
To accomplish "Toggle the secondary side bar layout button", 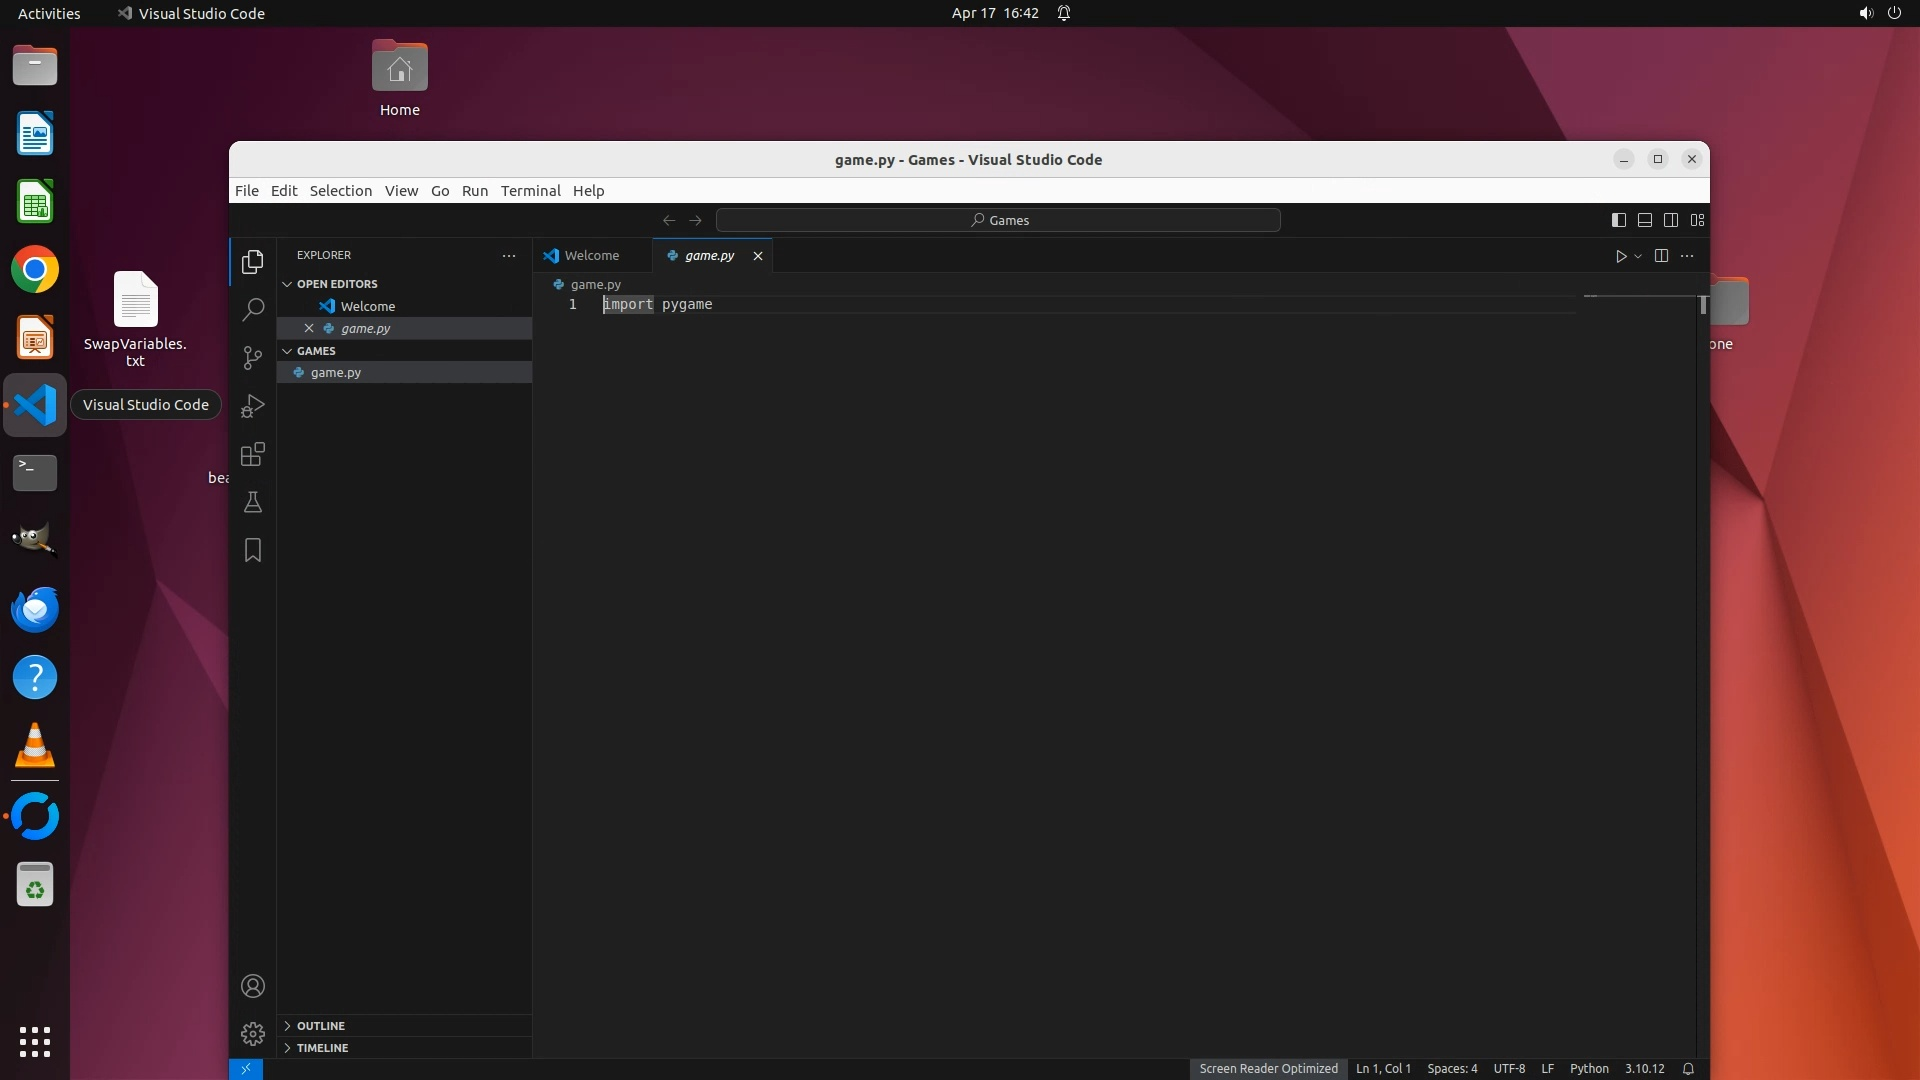I will tap(1670, 220).
